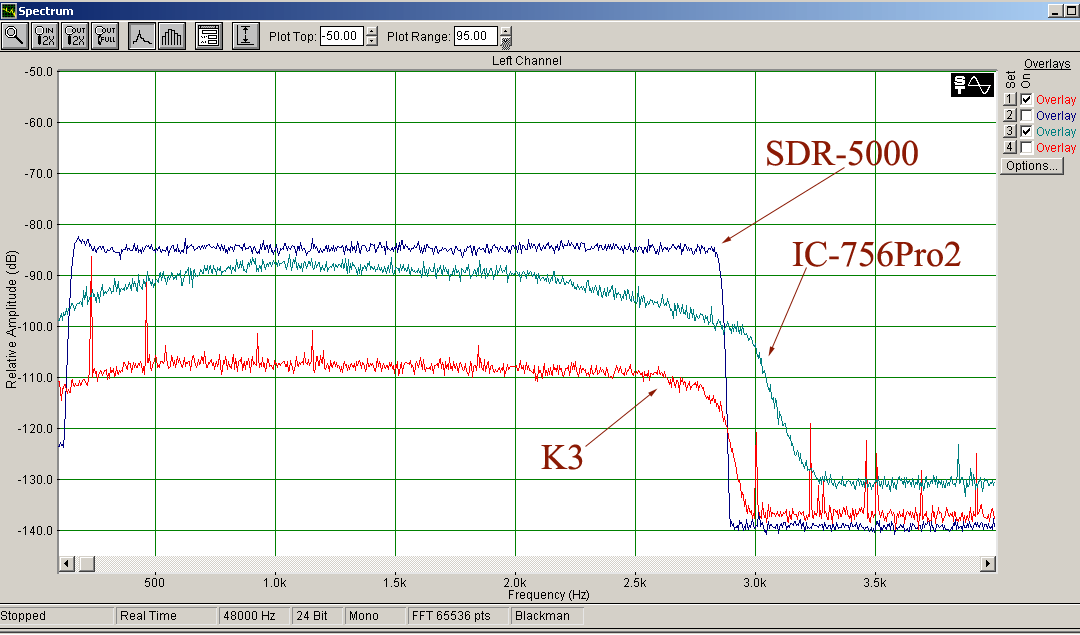Image resolution: width=1080 pixels, height=635 pixels.
Task: Increase Plot Range with the up arrow
Action: pos(506,31)
